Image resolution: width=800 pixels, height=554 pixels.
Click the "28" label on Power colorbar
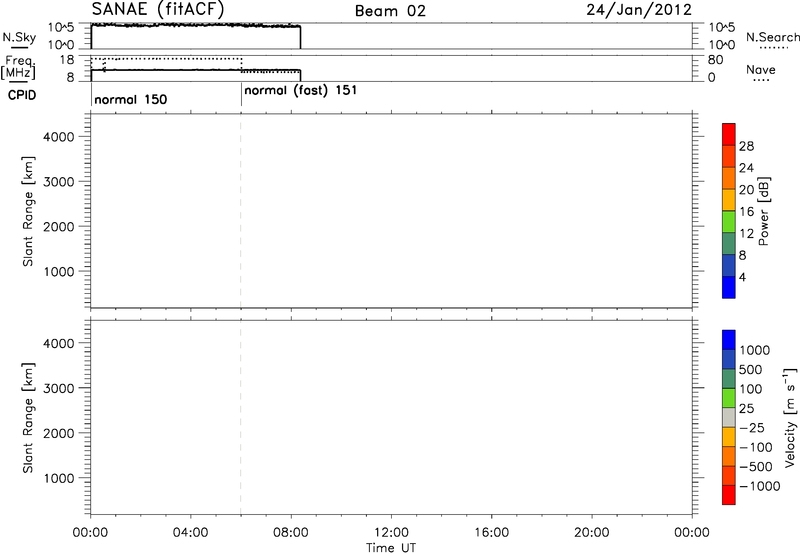pyautogui.click(x=746, y=146)
